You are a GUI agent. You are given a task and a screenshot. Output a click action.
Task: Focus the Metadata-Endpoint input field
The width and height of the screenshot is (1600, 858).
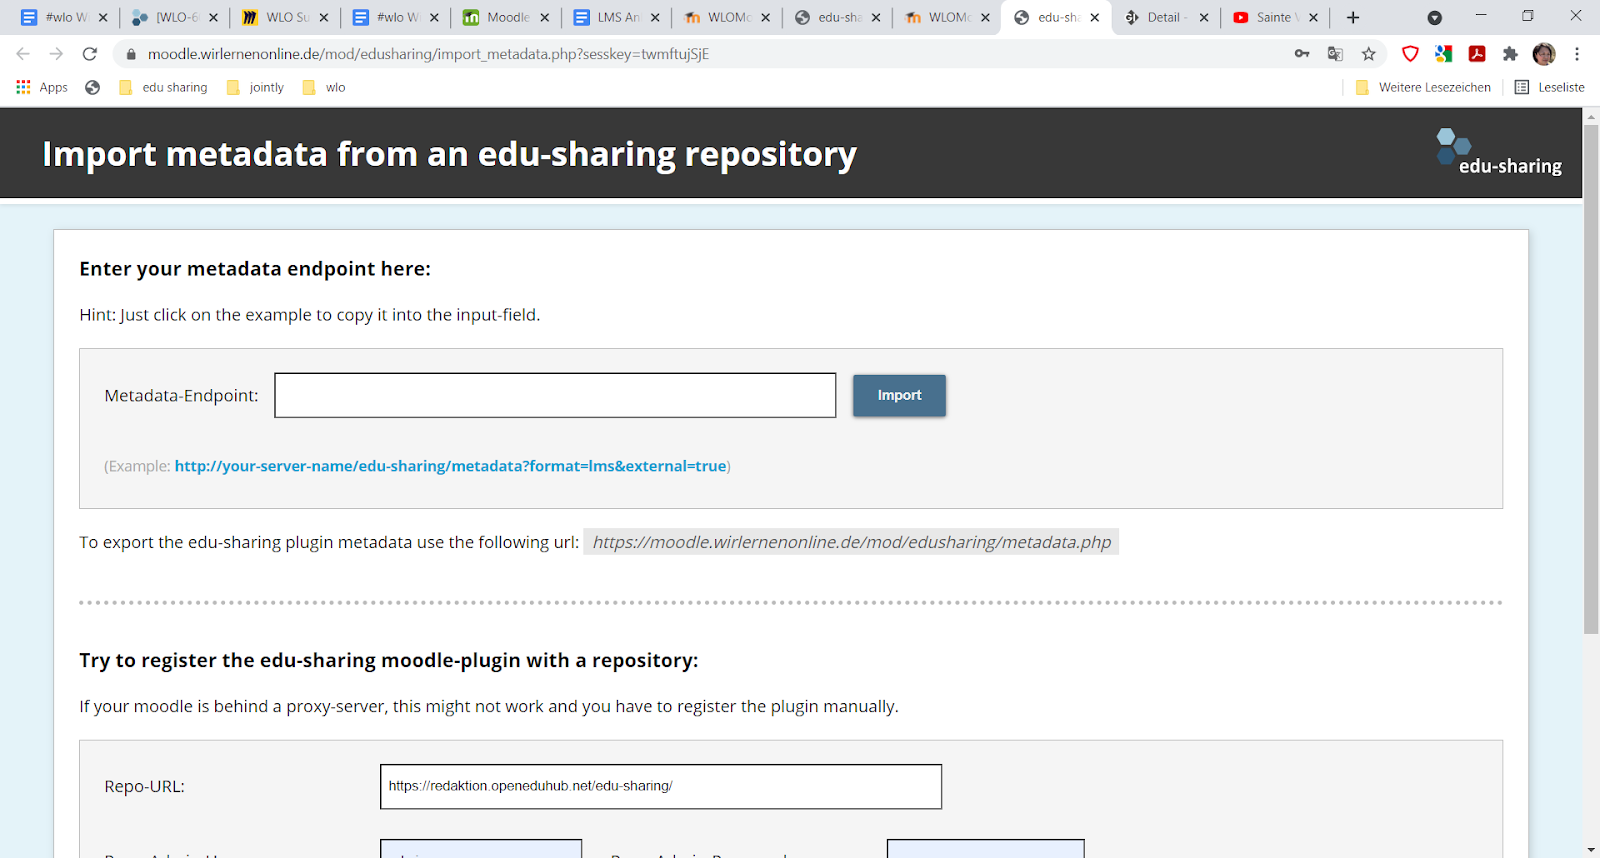pyautogui.click(x=555, y=395)
